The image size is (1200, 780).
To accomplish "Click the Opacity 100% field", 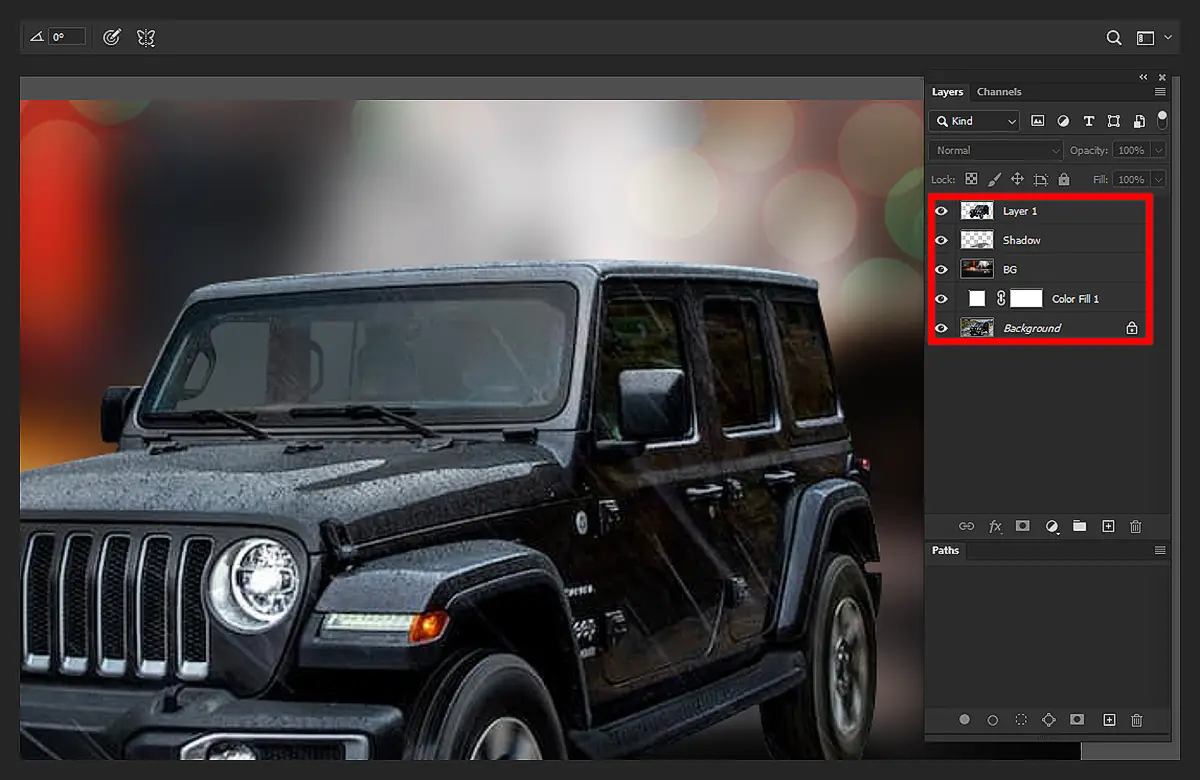I will pyautogui.click(x=1131, y=150).
